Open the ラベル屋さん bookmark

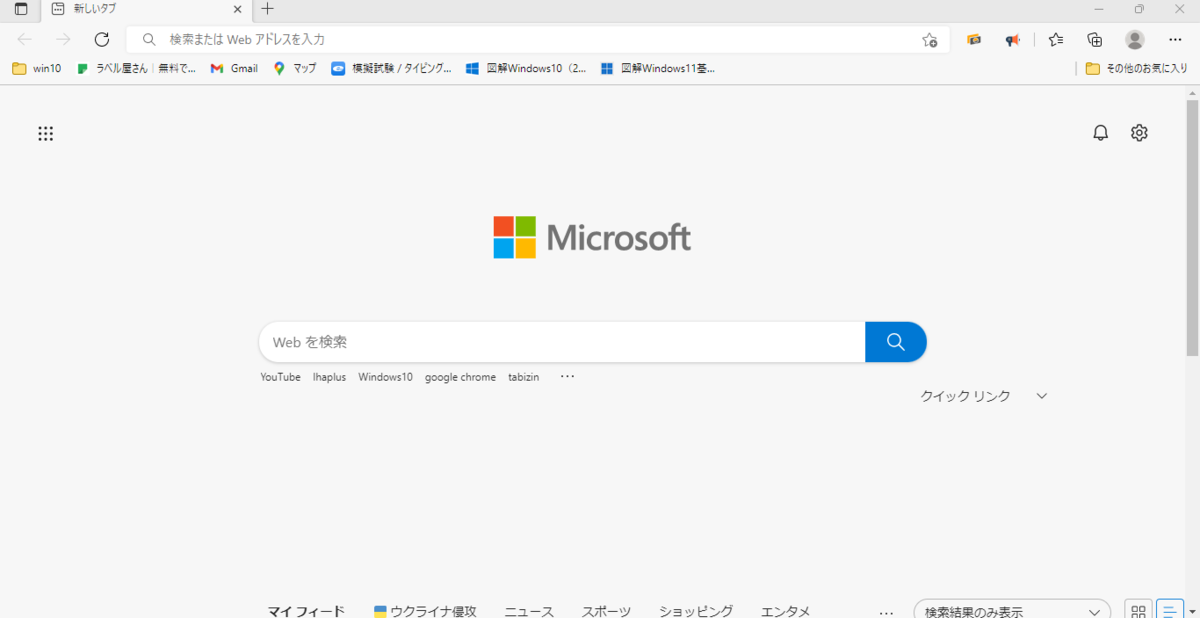coord(136,68)
